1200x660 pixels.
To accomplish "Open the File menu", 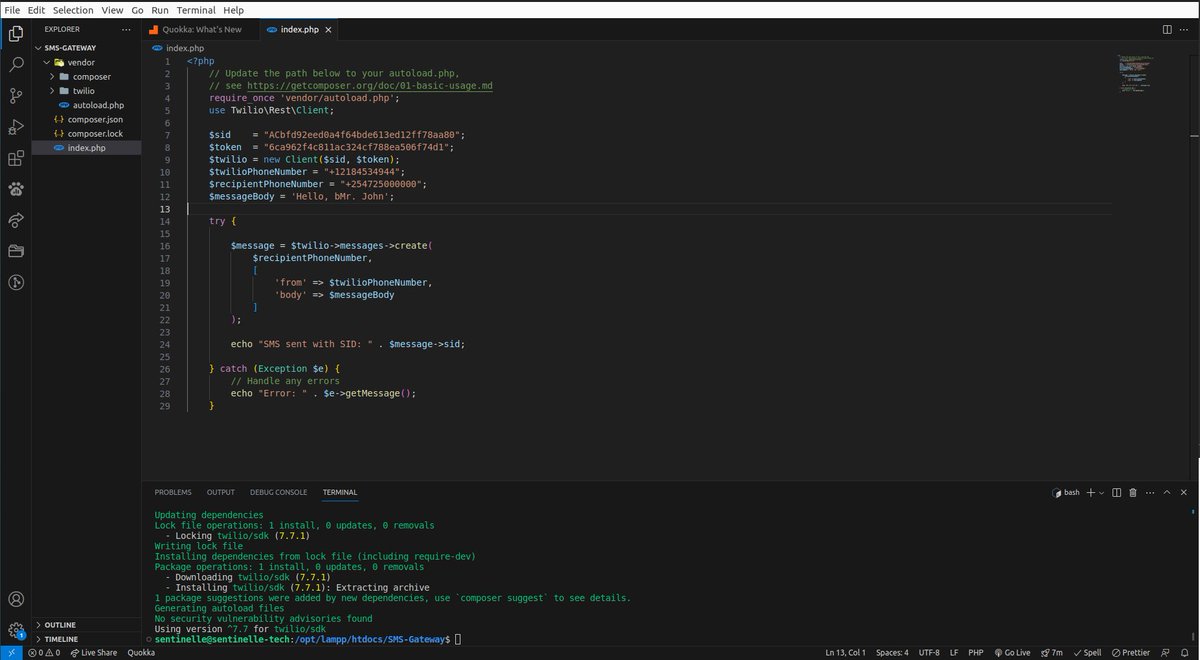I will (12, 10).
